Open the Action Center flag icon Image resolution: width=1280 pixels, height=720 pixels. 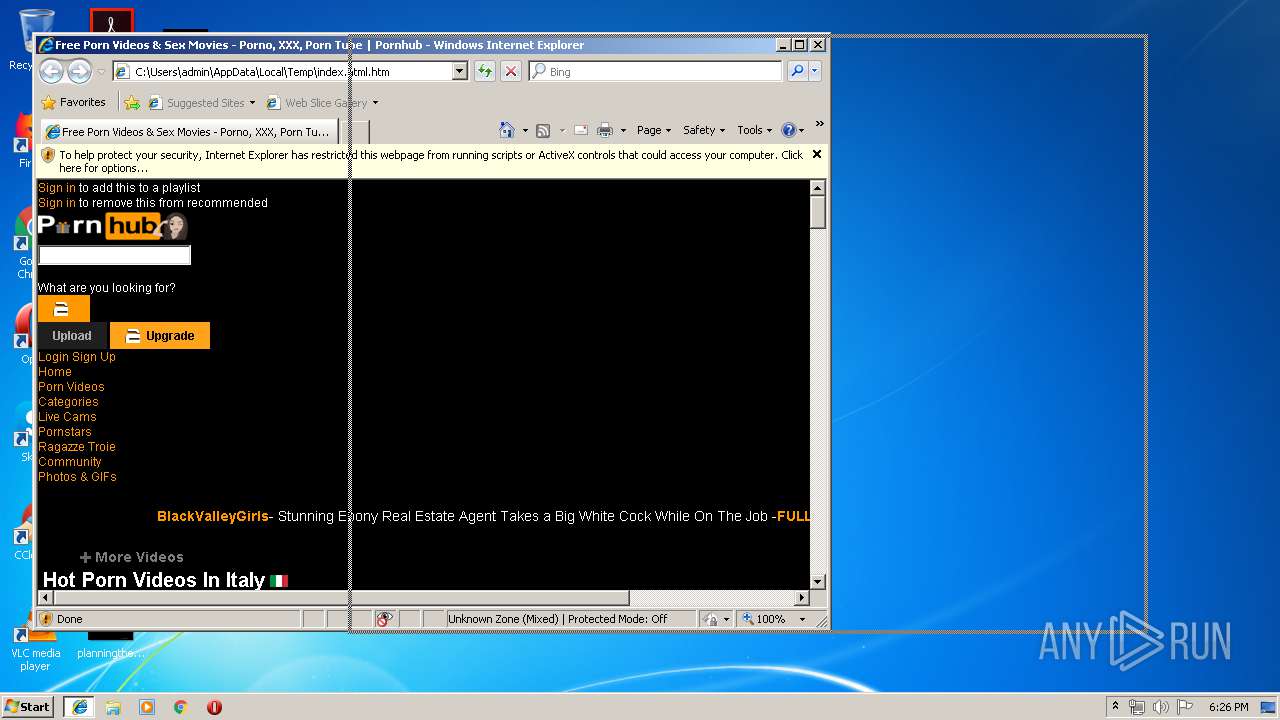coord(1184,707)
